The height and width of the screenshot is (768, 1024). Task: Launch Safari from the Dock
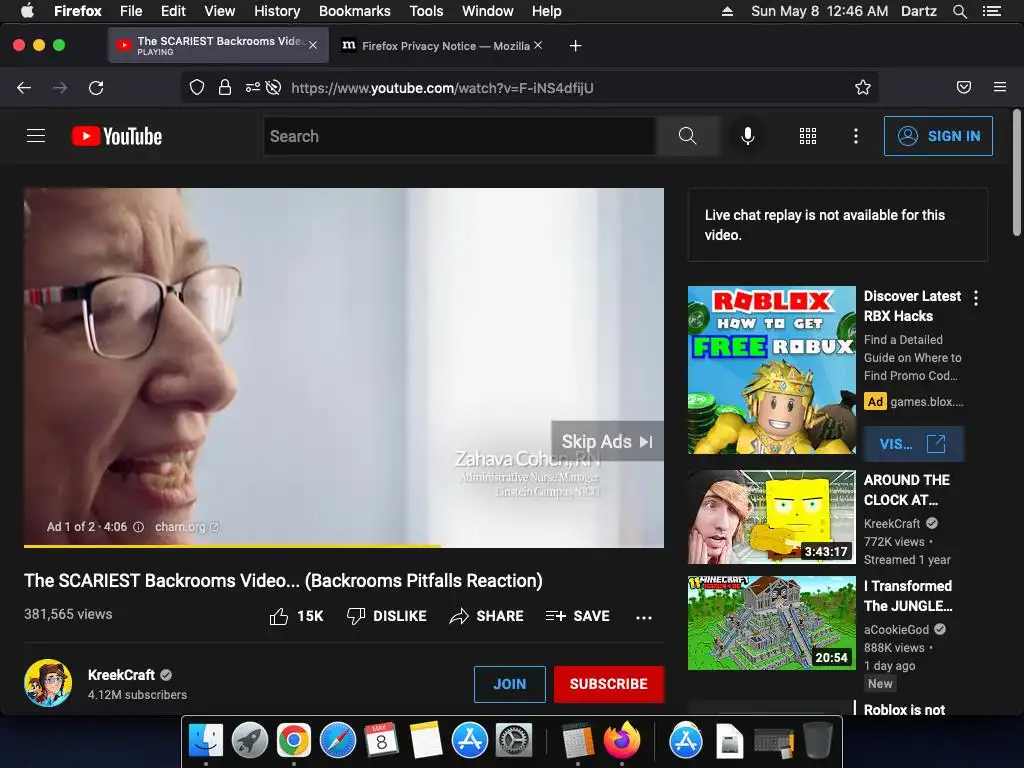[338, 740]
